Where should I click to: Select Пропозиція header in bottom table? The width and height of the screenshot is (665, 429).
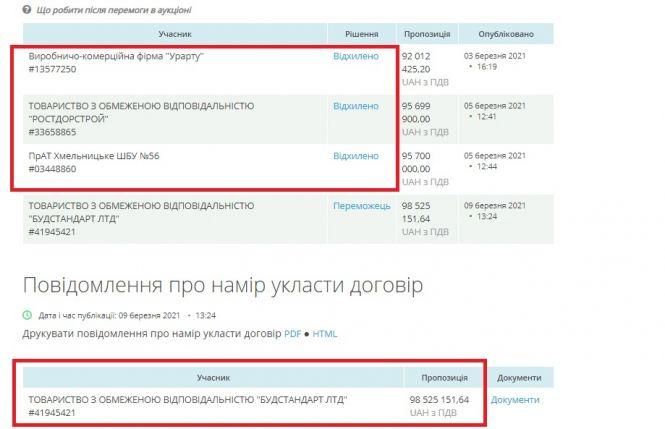click(x=444, y=377)
